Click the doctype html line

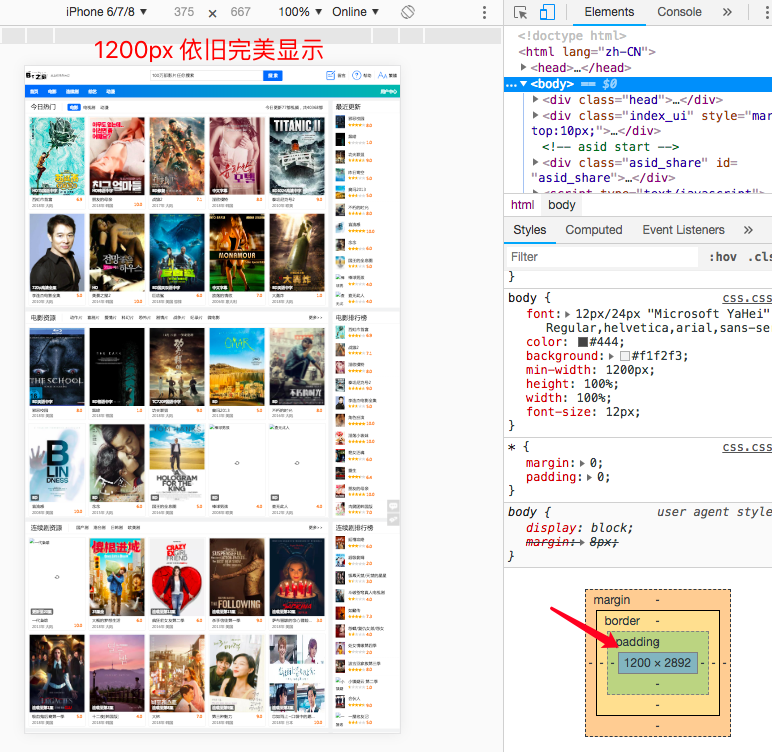572,35
